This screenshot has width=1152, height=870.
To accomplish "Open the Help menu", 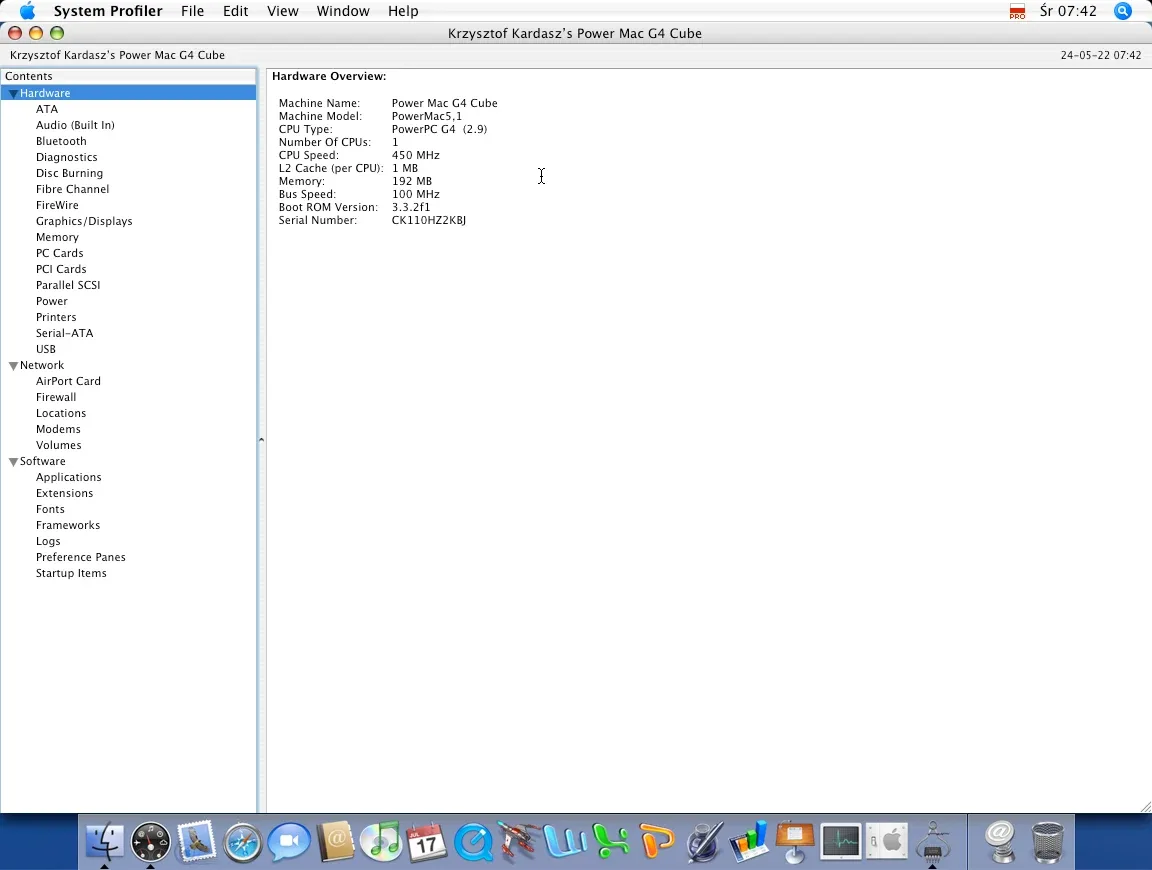I will click(403, 11).
